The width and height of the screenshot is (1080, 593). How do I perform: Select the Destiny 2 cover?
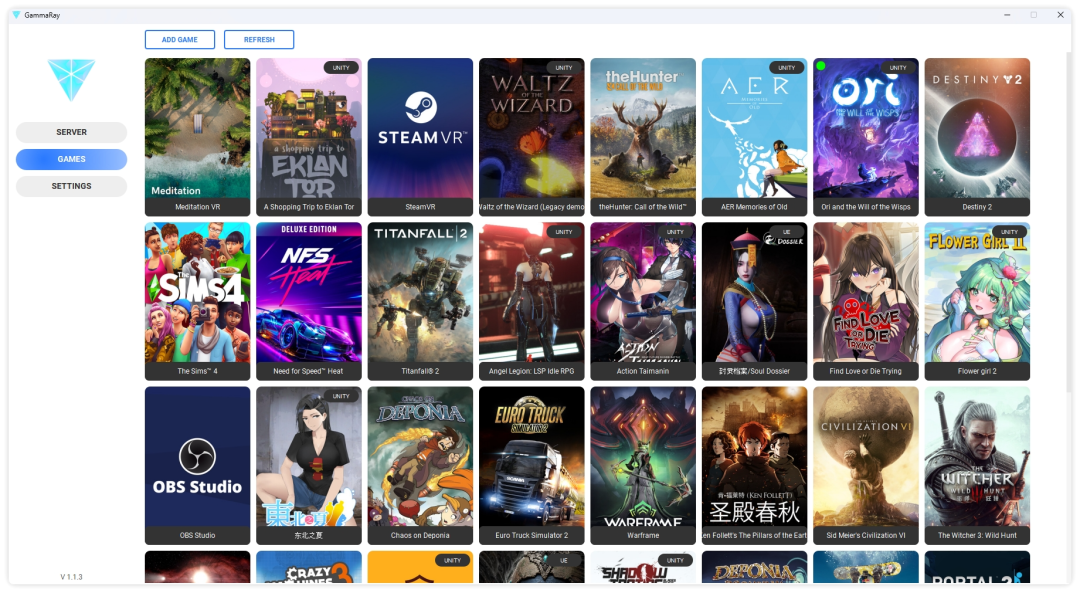[x=976, y=128]
